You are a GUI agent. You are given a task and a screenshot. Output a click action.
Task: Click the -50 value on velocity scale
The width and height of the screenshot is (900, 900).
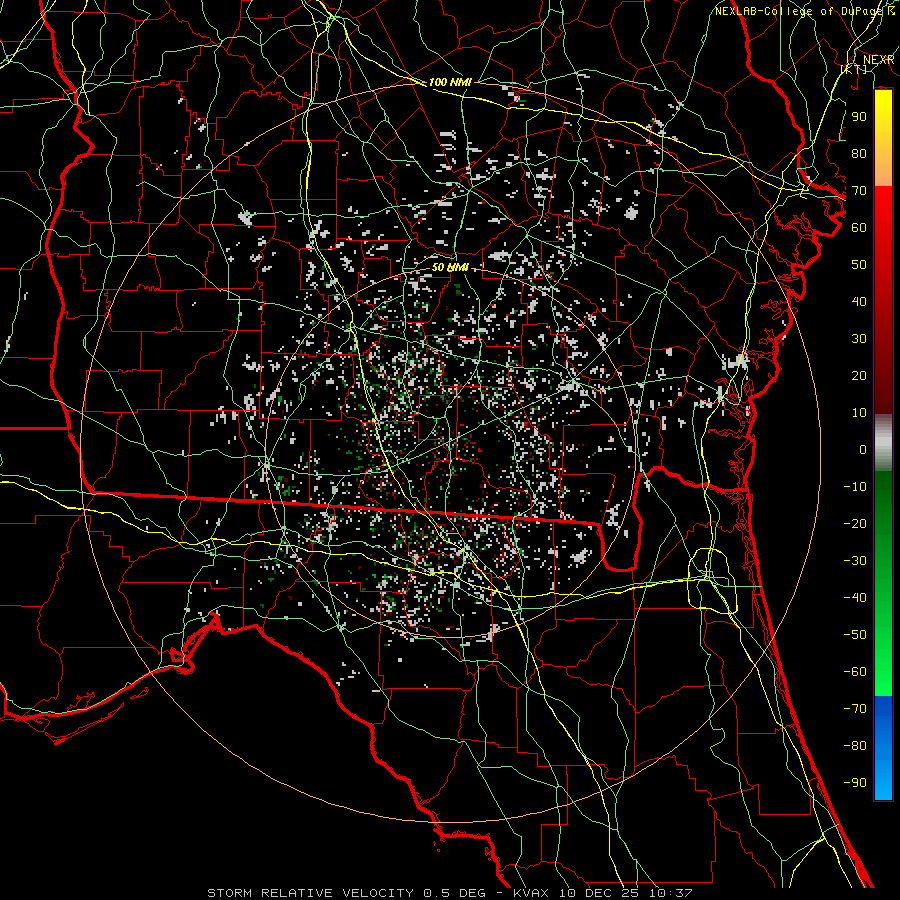(855, 635)
